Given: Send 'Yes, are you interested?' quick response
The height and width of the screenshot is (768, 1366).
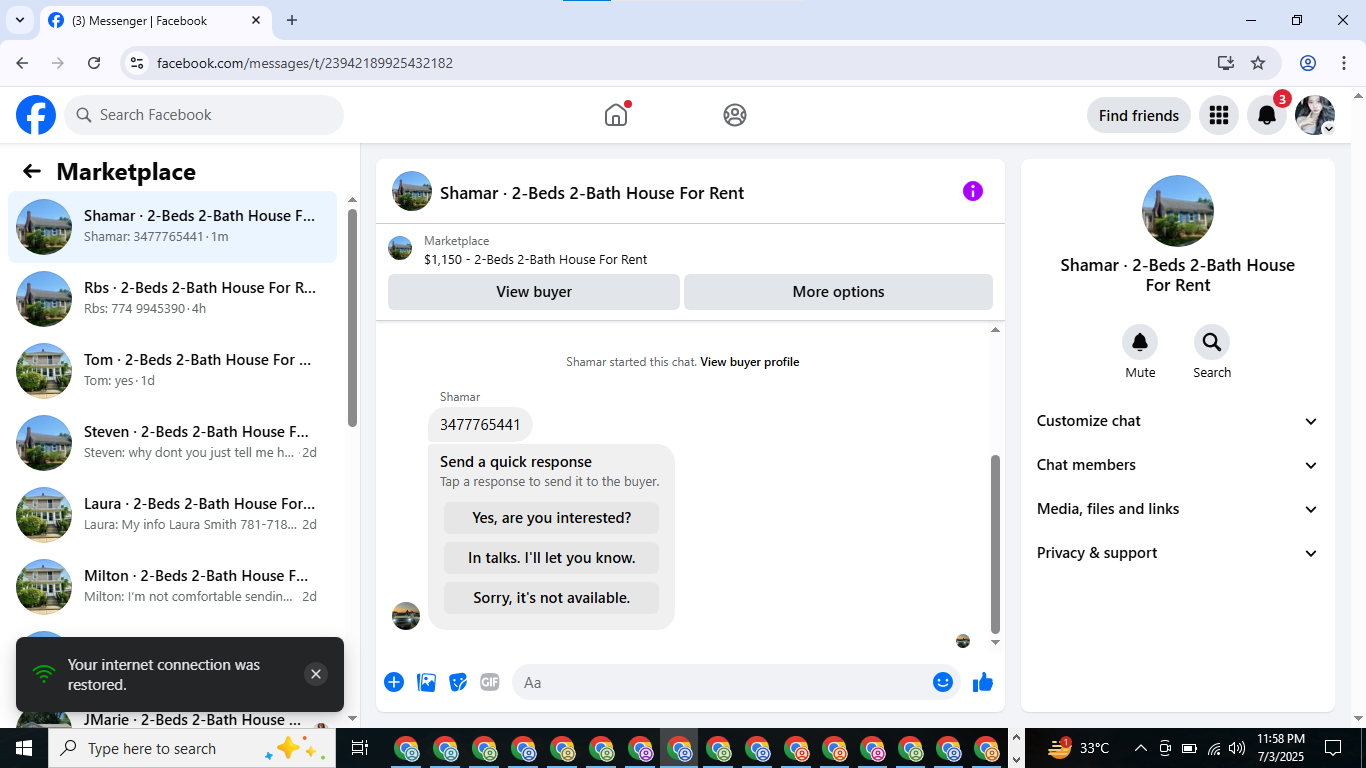Looking at the screenshot, I should pos(551,518).
